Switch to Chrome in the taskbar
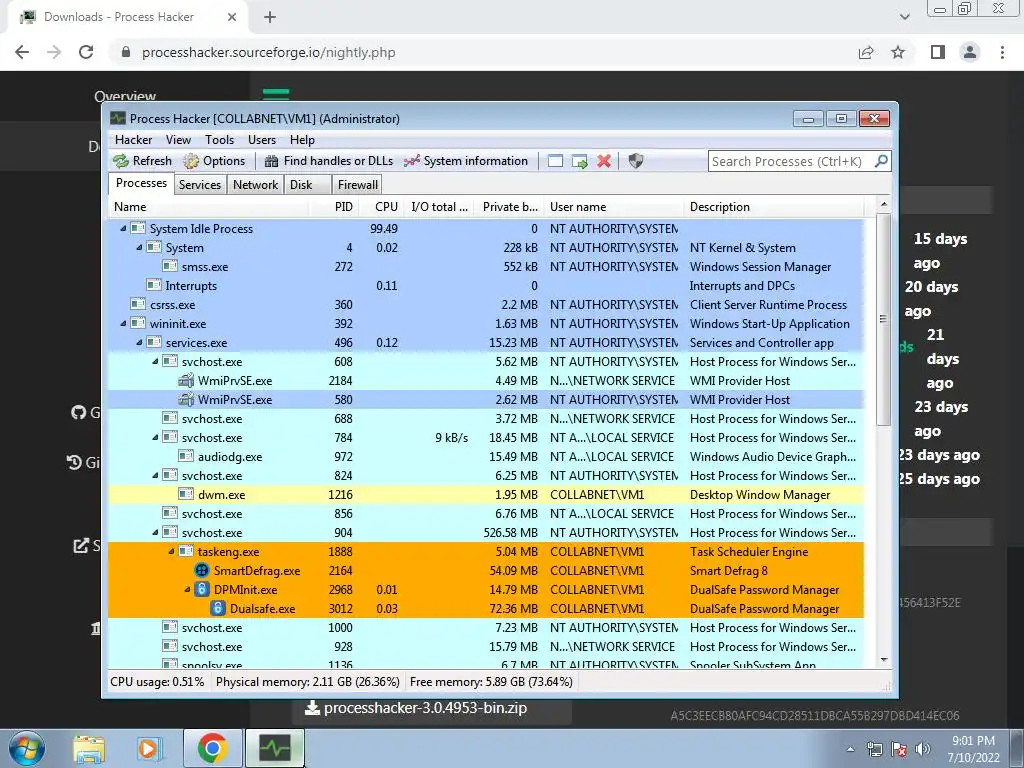 click(212, 748)
